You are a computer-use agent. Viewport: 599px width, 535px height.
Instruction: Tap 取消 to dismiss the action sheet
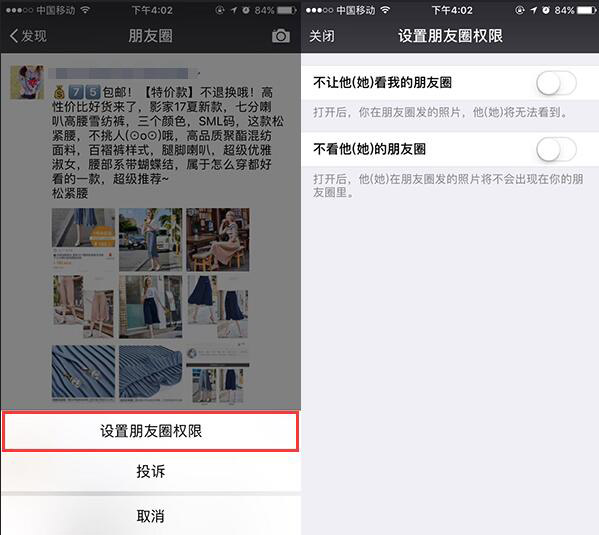click(151, 516)
